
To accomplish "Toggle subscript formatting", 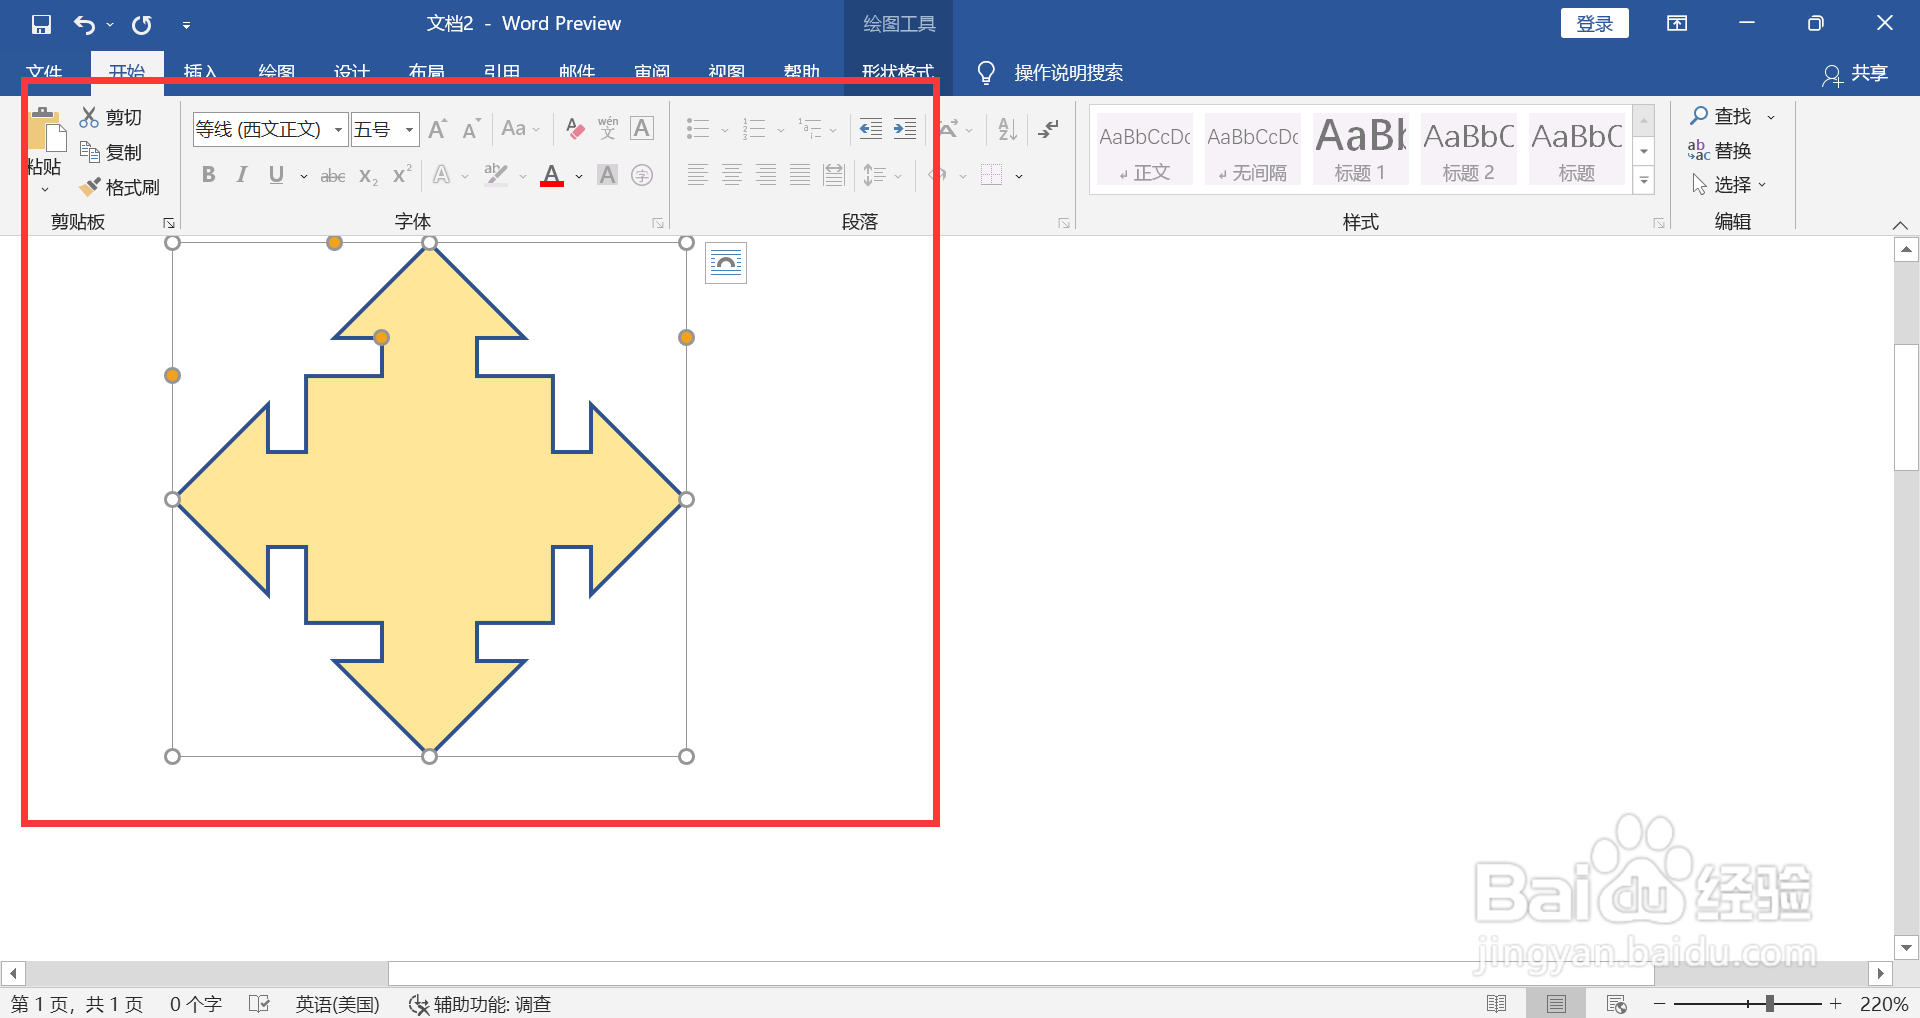I will [368, 176].
